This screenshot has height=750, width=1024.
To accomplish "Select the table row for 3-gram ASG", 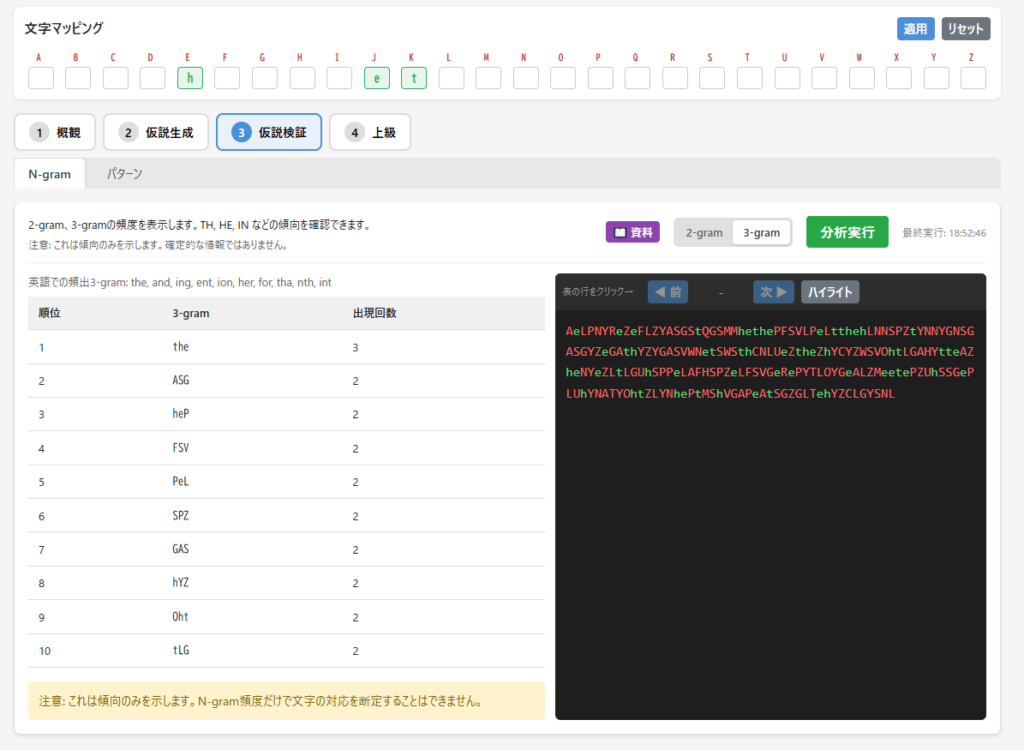I will point(286,381).
